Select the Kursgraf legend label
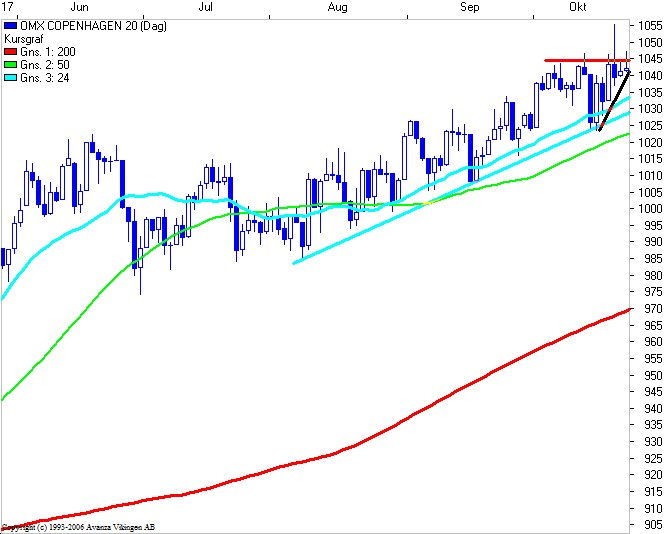This screenshot has height=534, width=665. [x=26, y=38]
